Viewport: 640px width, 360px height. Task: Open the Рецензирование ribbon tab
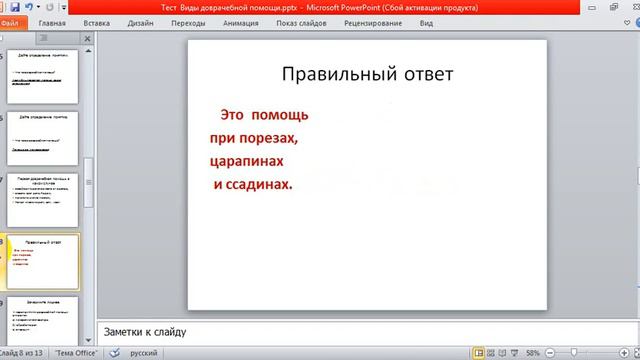pos(373,23)
